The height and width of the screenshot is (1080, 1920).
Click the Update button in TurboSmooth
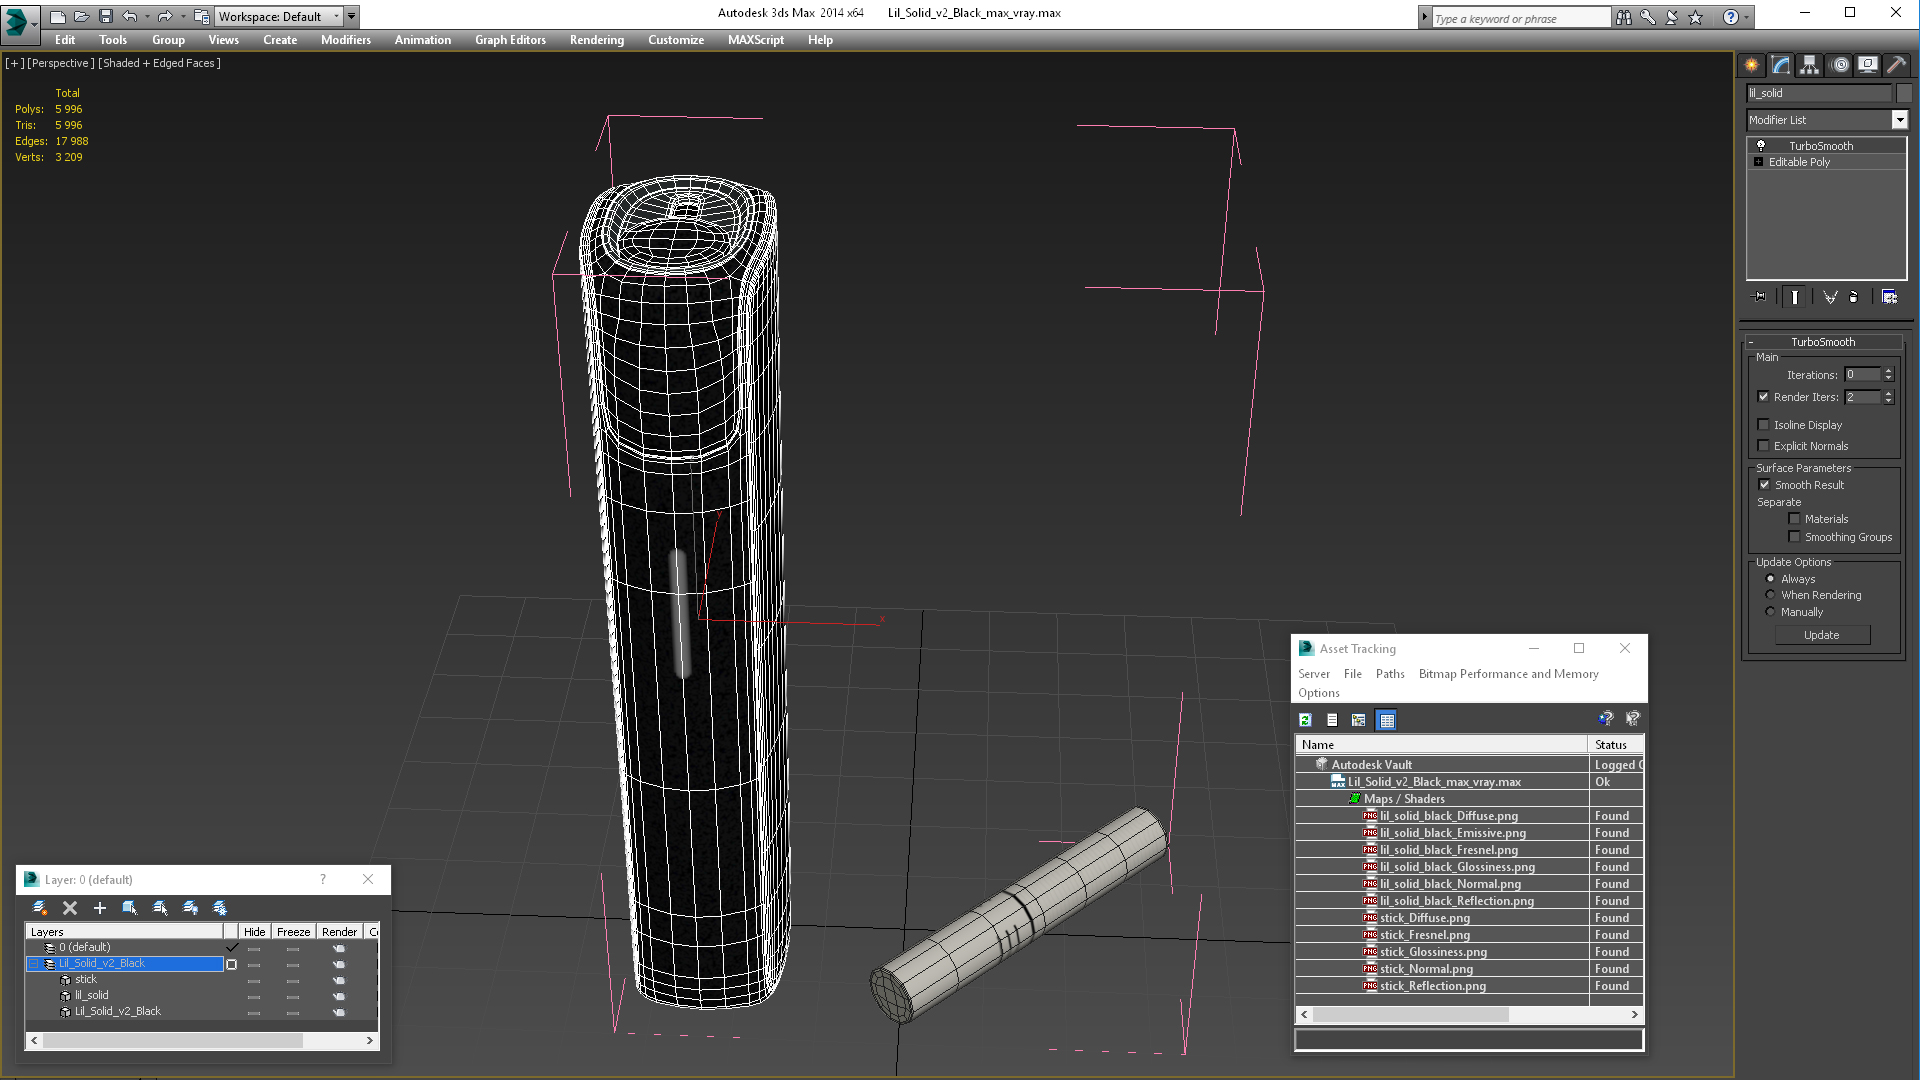pyautogui.click(x=1822, y=634)
